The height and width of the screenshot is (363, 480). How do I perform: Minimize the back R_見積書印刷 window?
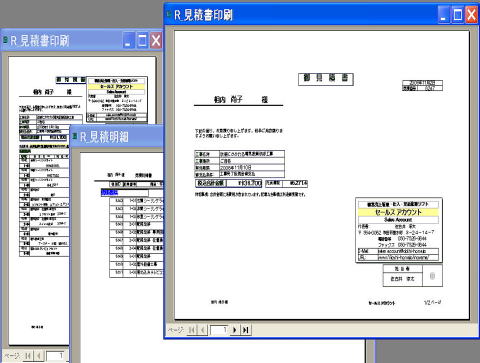(x=128, y=41)
